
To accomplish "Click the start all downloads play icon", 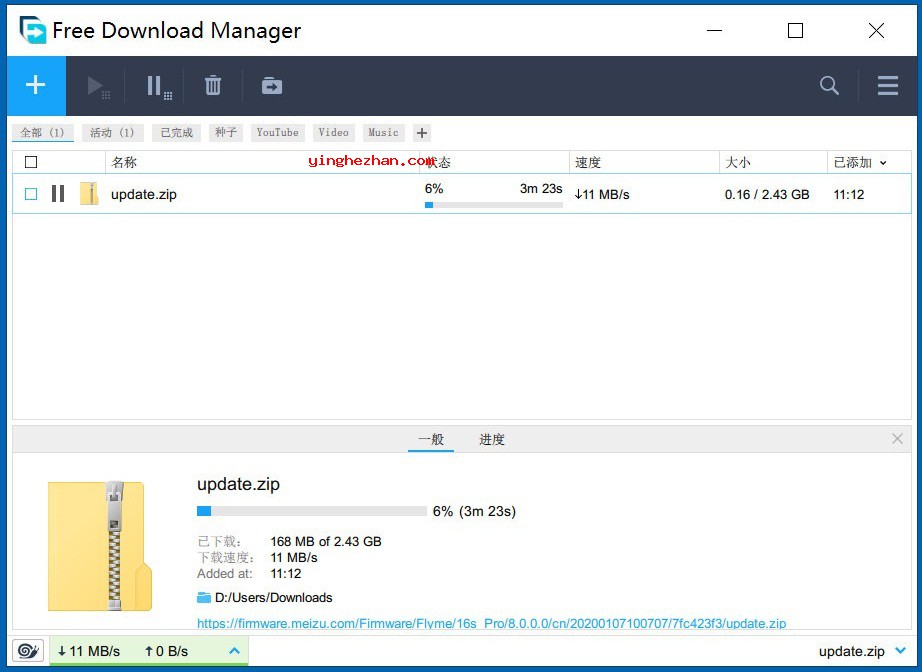I will point(97,87).
